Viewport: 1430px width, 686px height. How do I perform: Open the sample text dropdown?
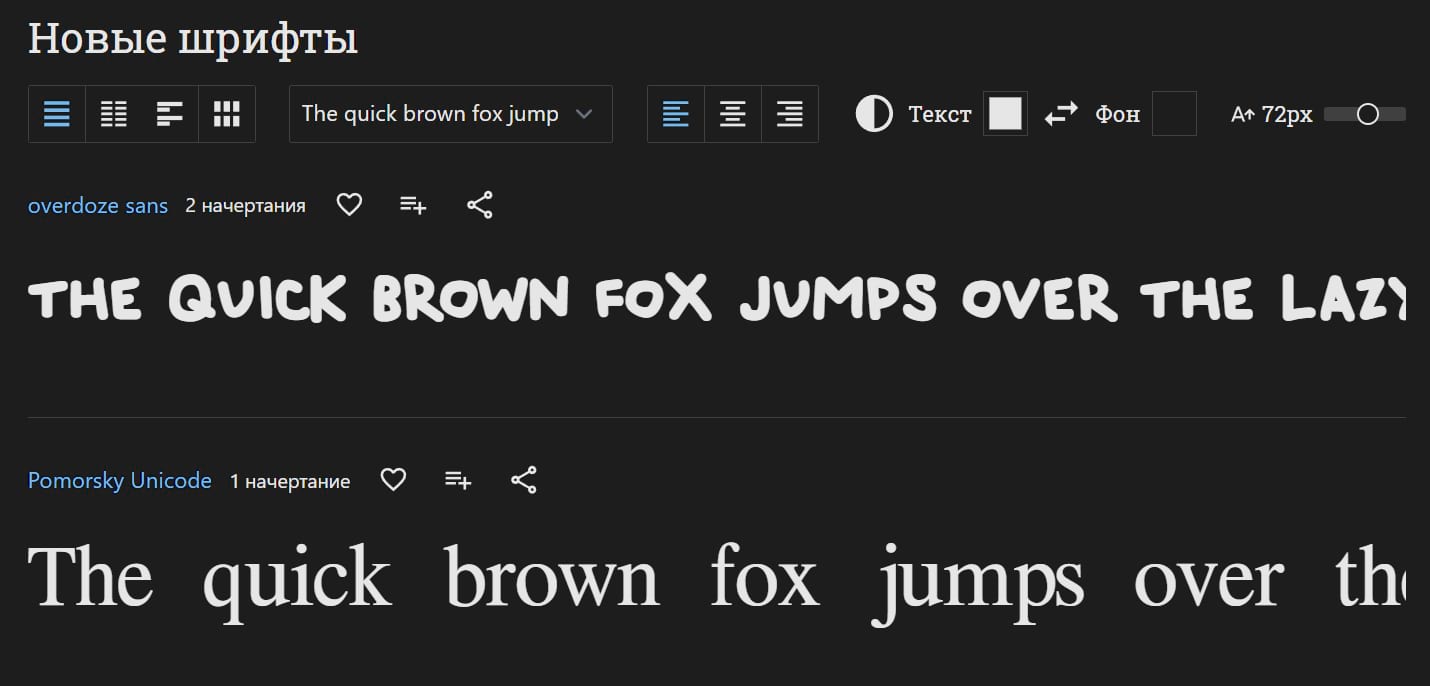(x=430, y=114)
